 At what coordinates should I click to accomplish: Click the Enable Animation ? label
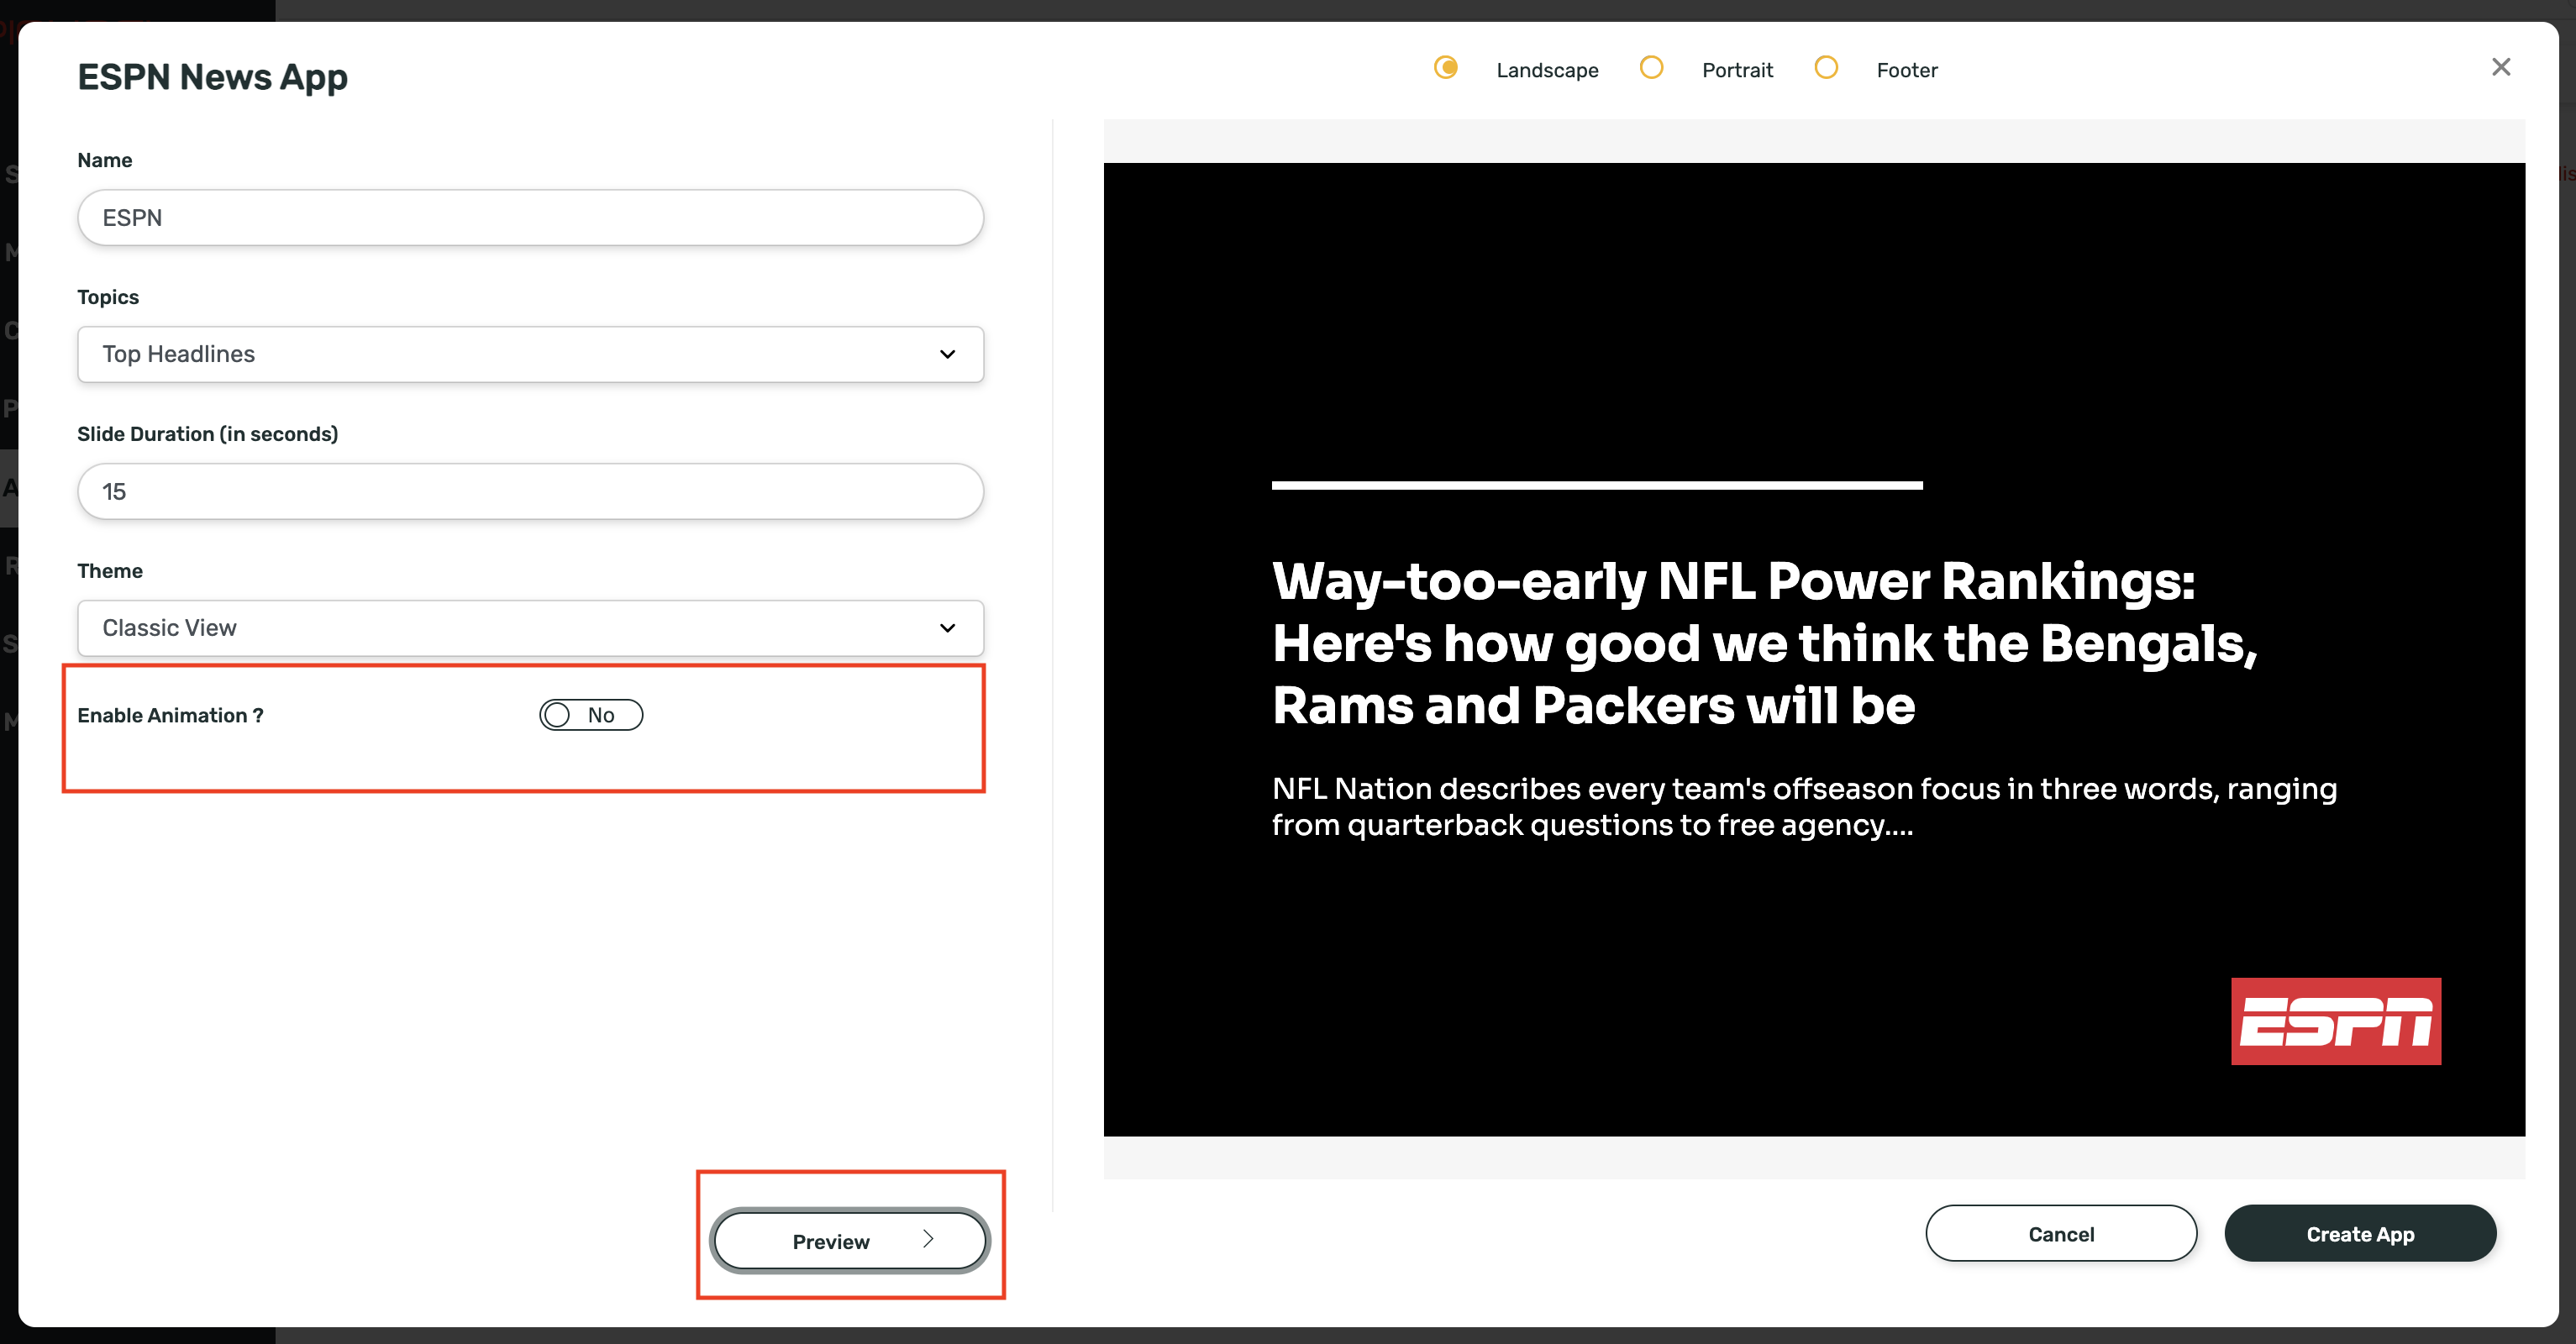(170, 715)
